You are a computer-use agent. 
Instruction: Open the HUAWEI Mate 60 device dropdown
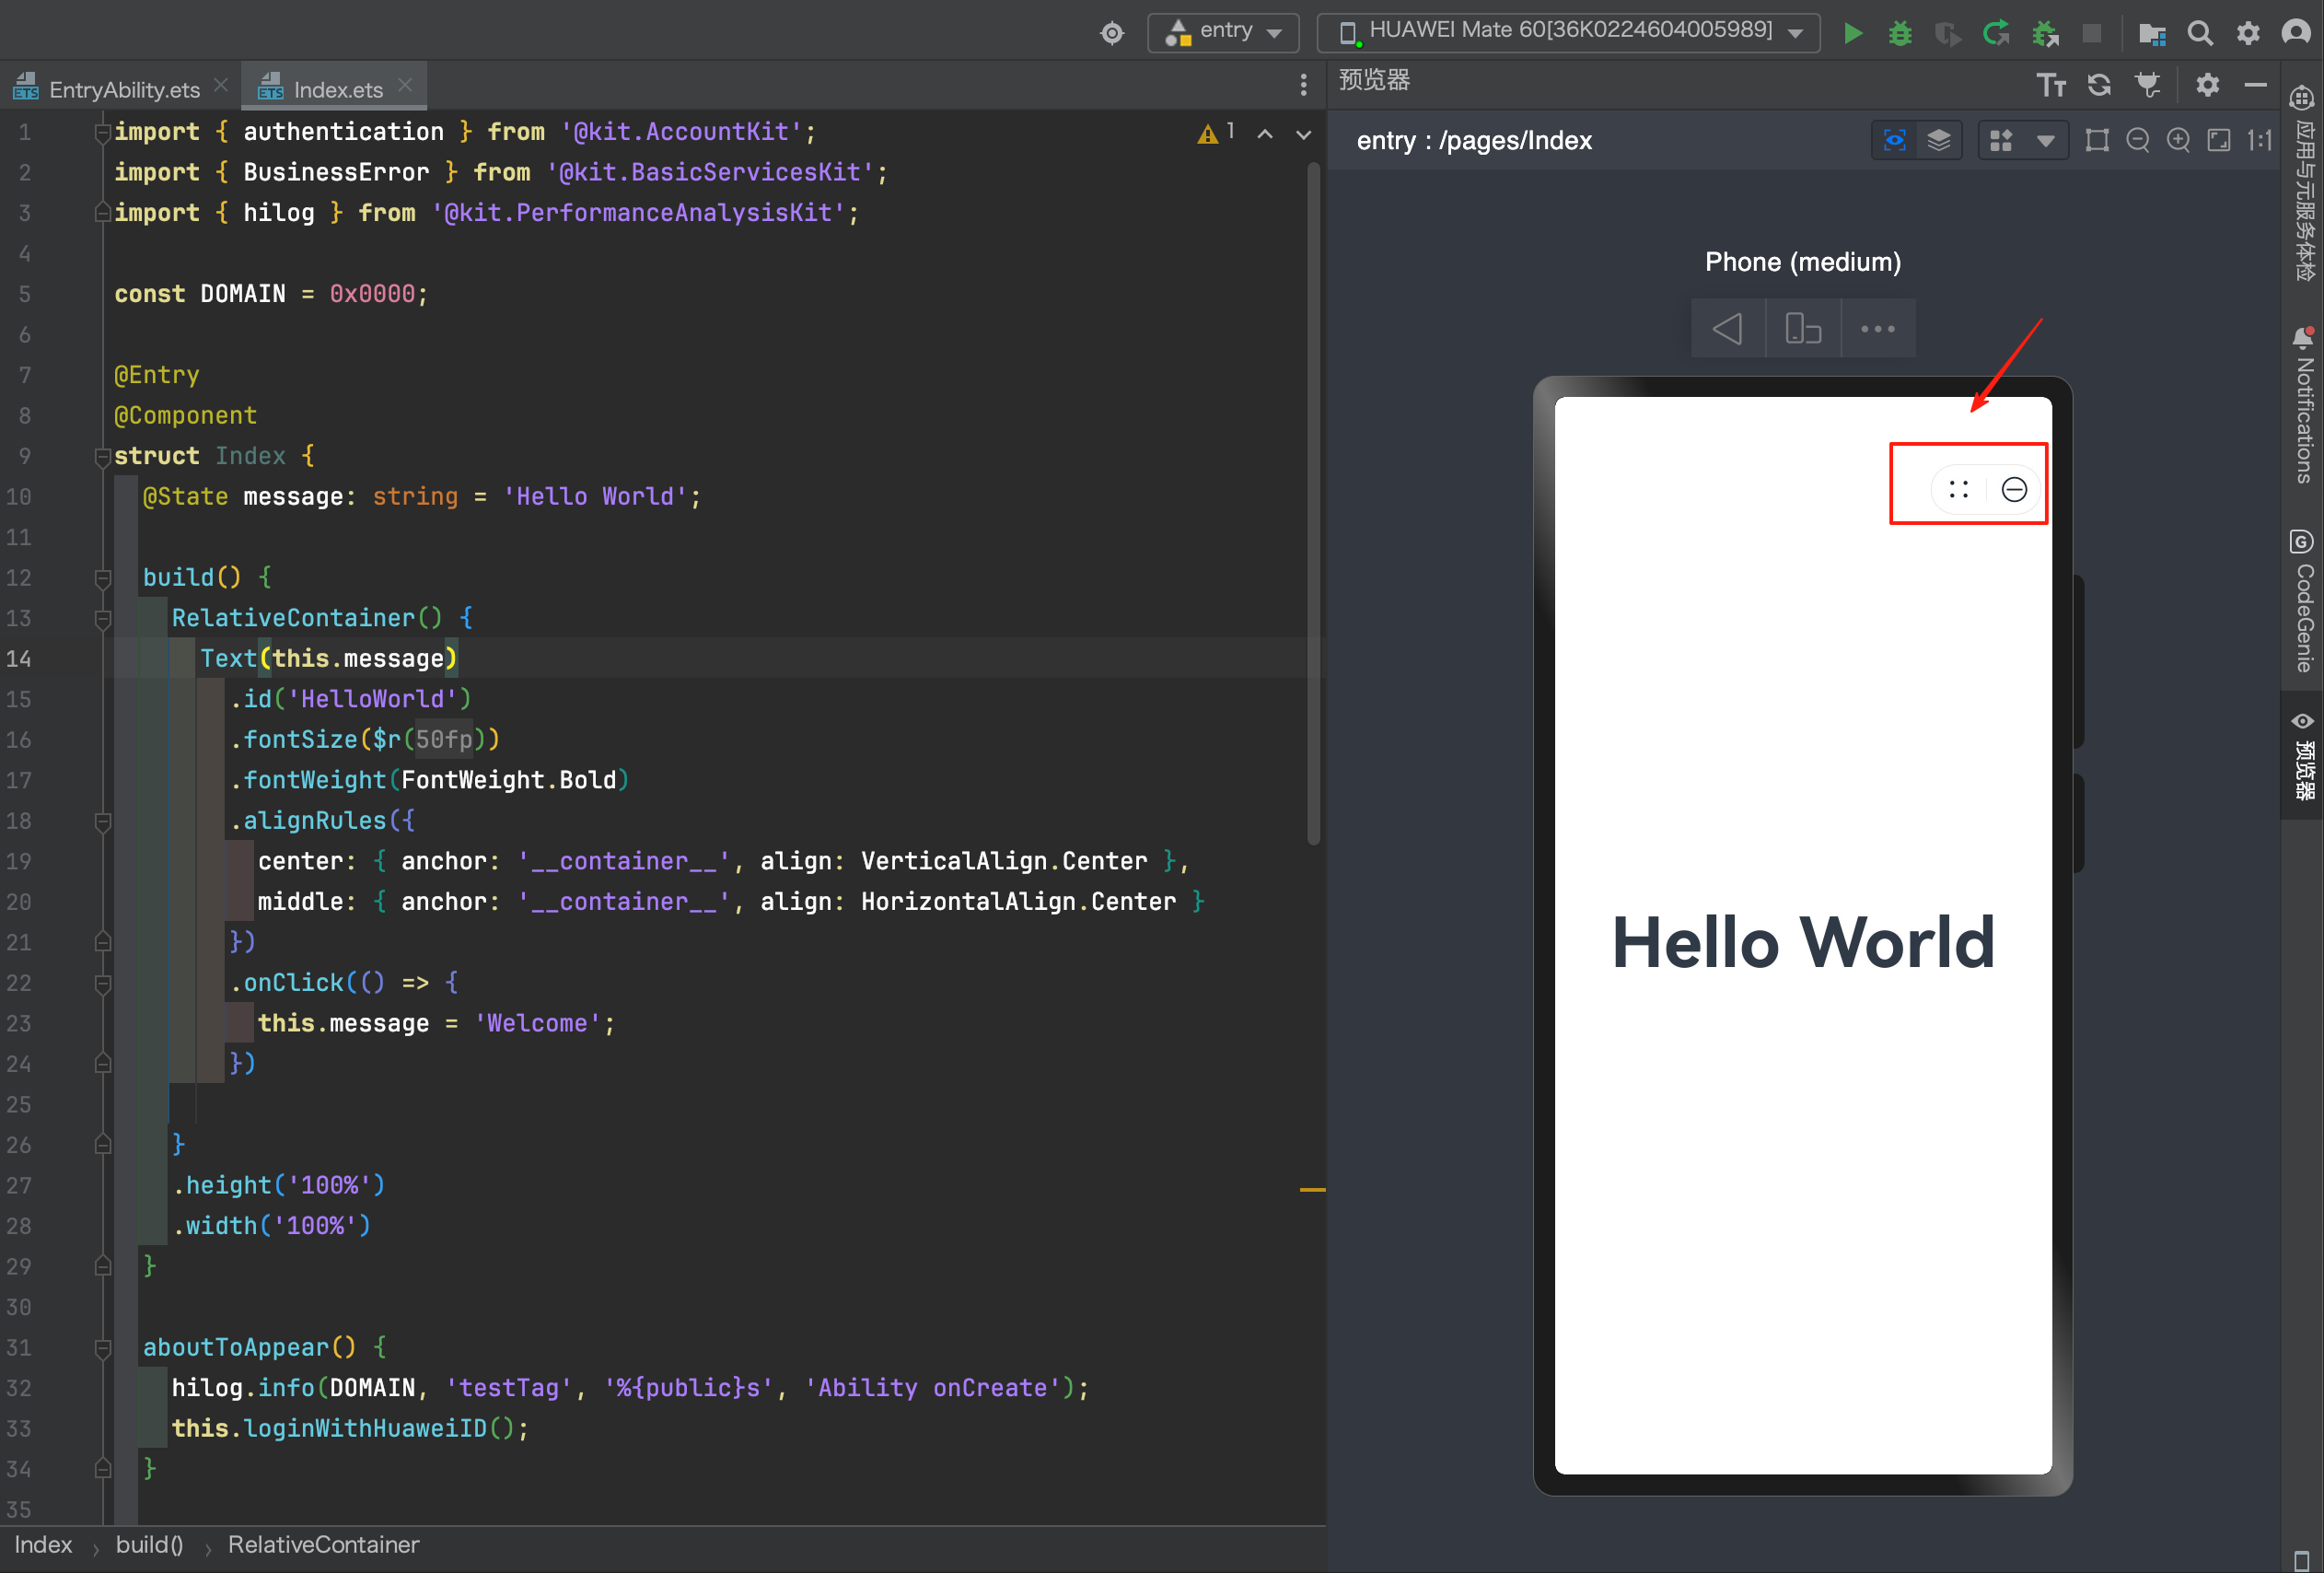pyautogui.click(x=1568, y=33)
